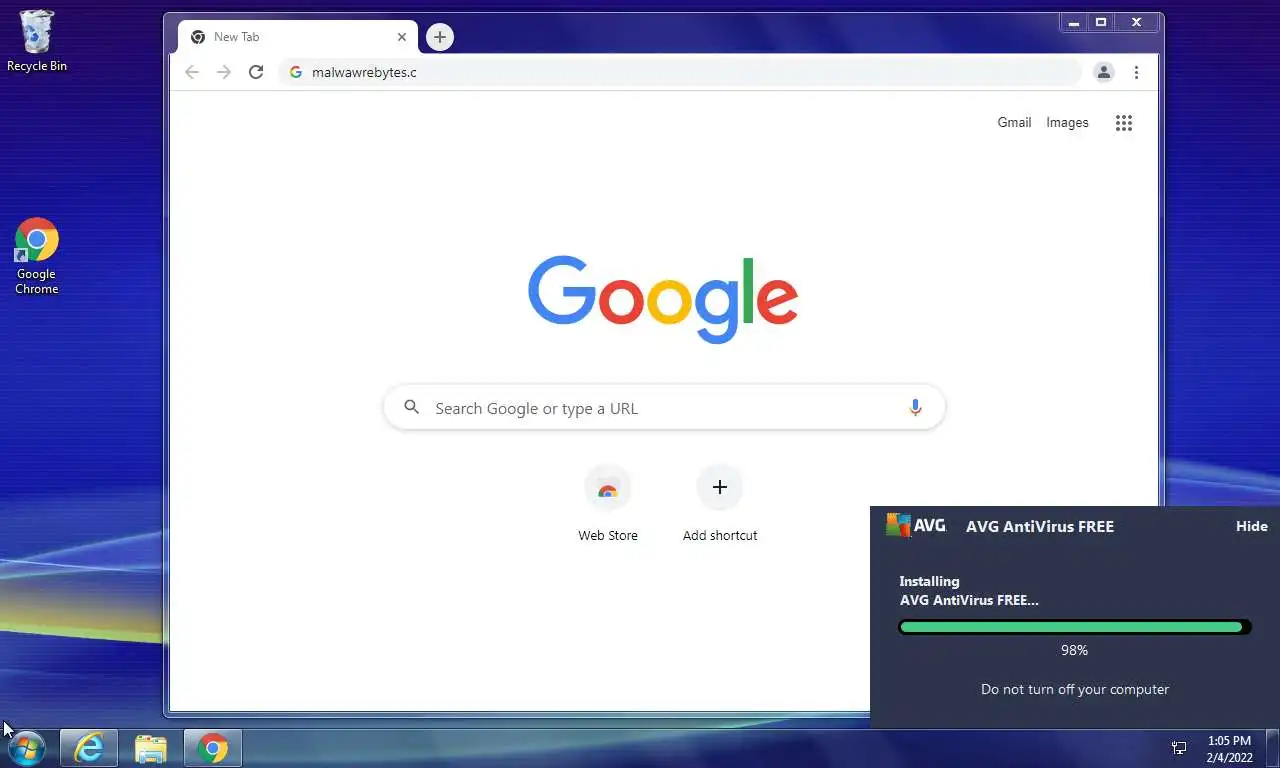Hide the AVG installer panel

coord(1252,526)
